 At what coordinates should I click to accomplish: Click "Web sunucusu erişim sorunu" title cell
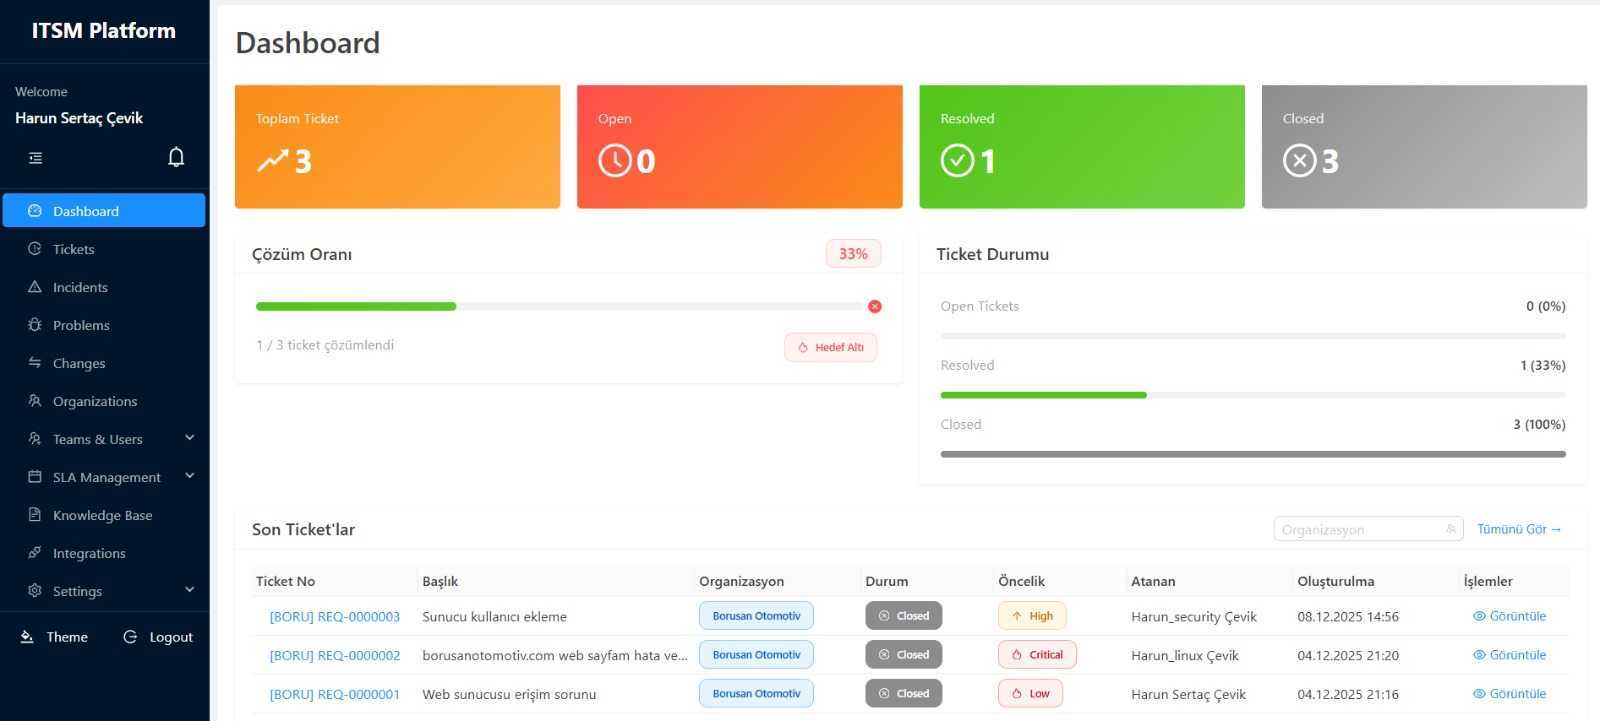pyautogui.click(x=509, y=694)
